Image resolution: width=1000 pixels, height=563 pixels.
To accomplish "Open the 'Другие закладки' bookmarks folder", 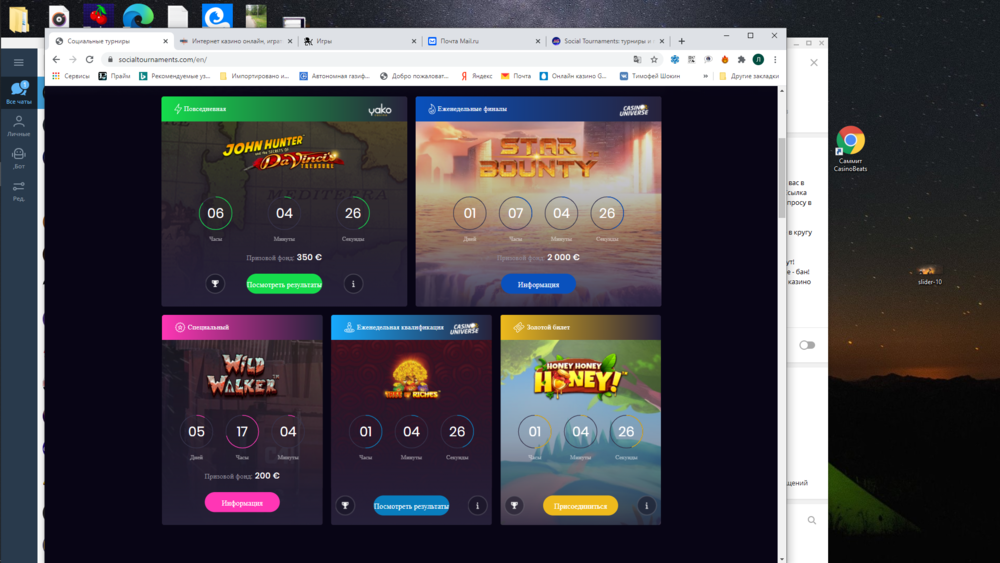I will 749,76.
